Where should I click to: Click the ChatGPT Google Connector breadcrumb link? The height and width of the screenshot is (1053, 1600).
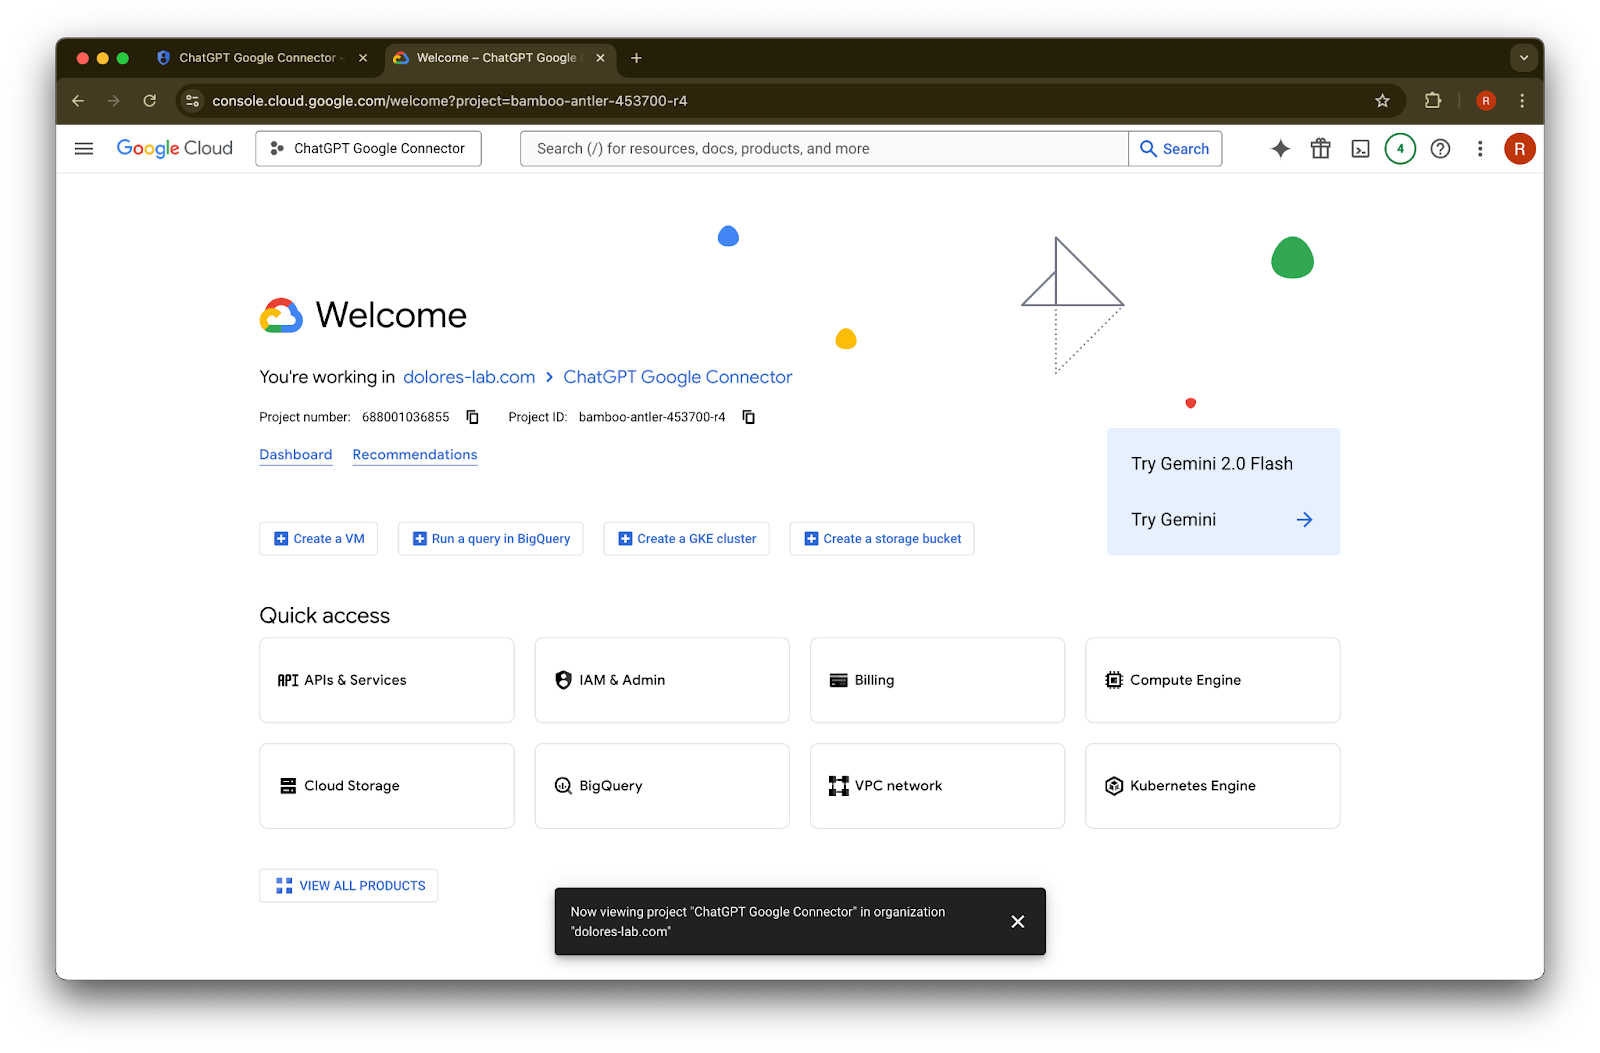click(x=678, y=377)
